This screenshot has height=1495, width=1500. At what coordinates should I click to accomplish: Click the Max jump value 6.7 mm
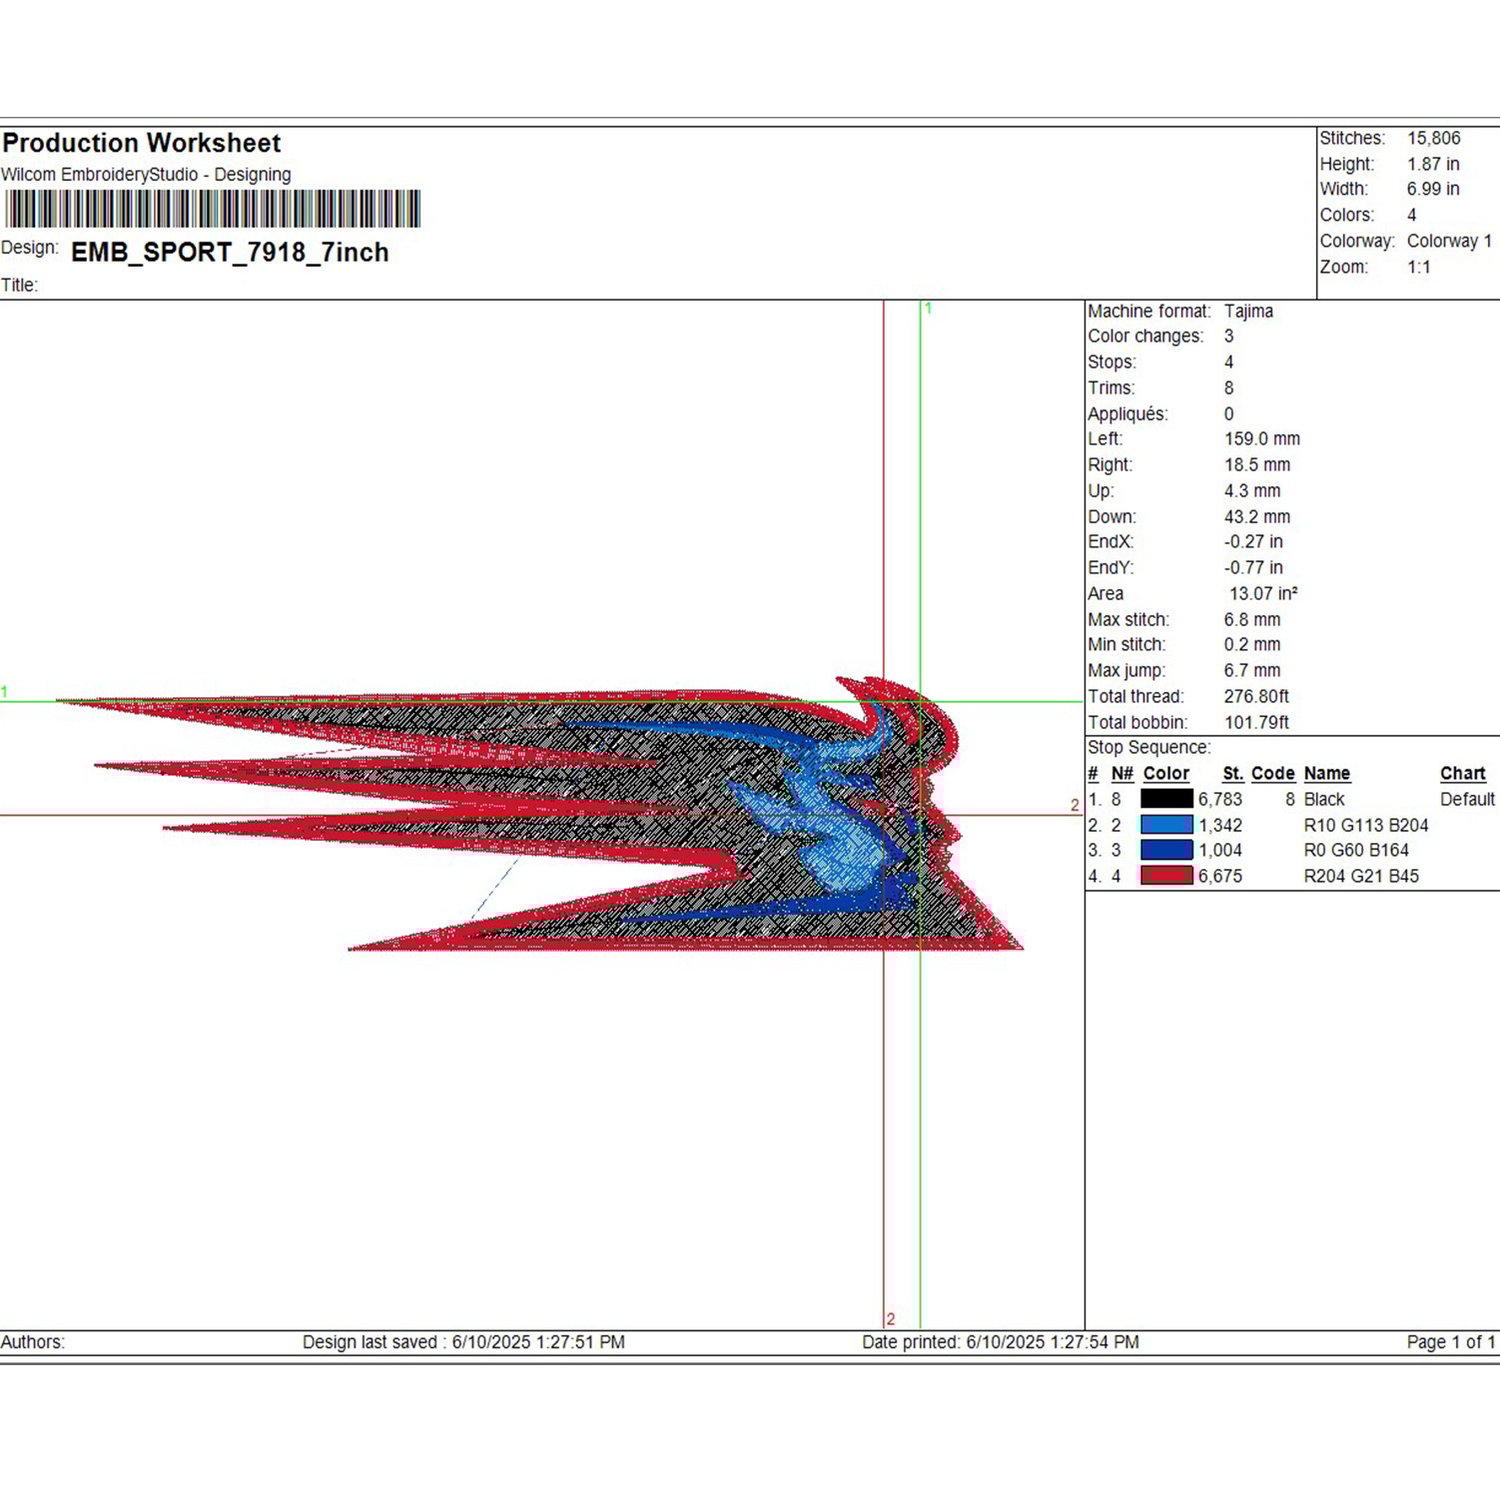tap(1252, 671)
